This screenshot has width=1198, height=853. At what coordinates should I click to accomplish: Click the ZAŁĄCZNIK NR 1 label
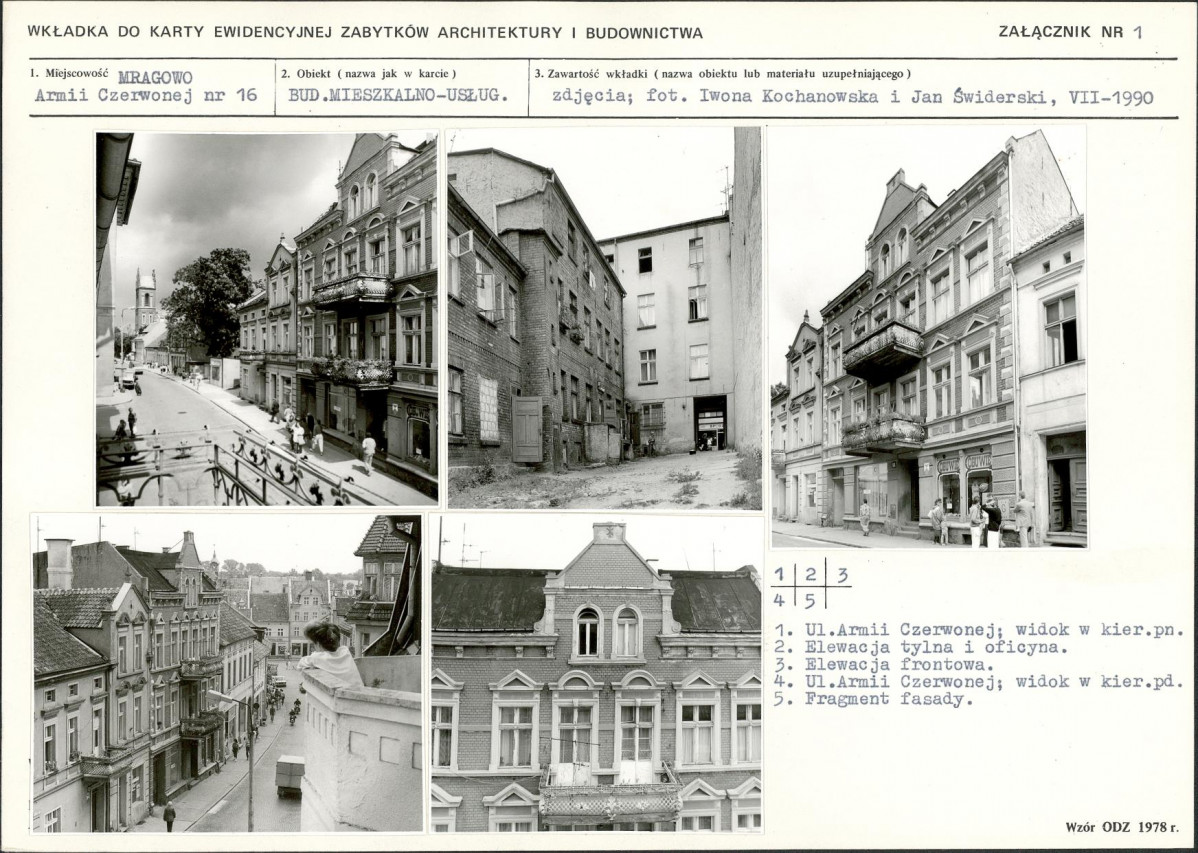click(1070, 32)
